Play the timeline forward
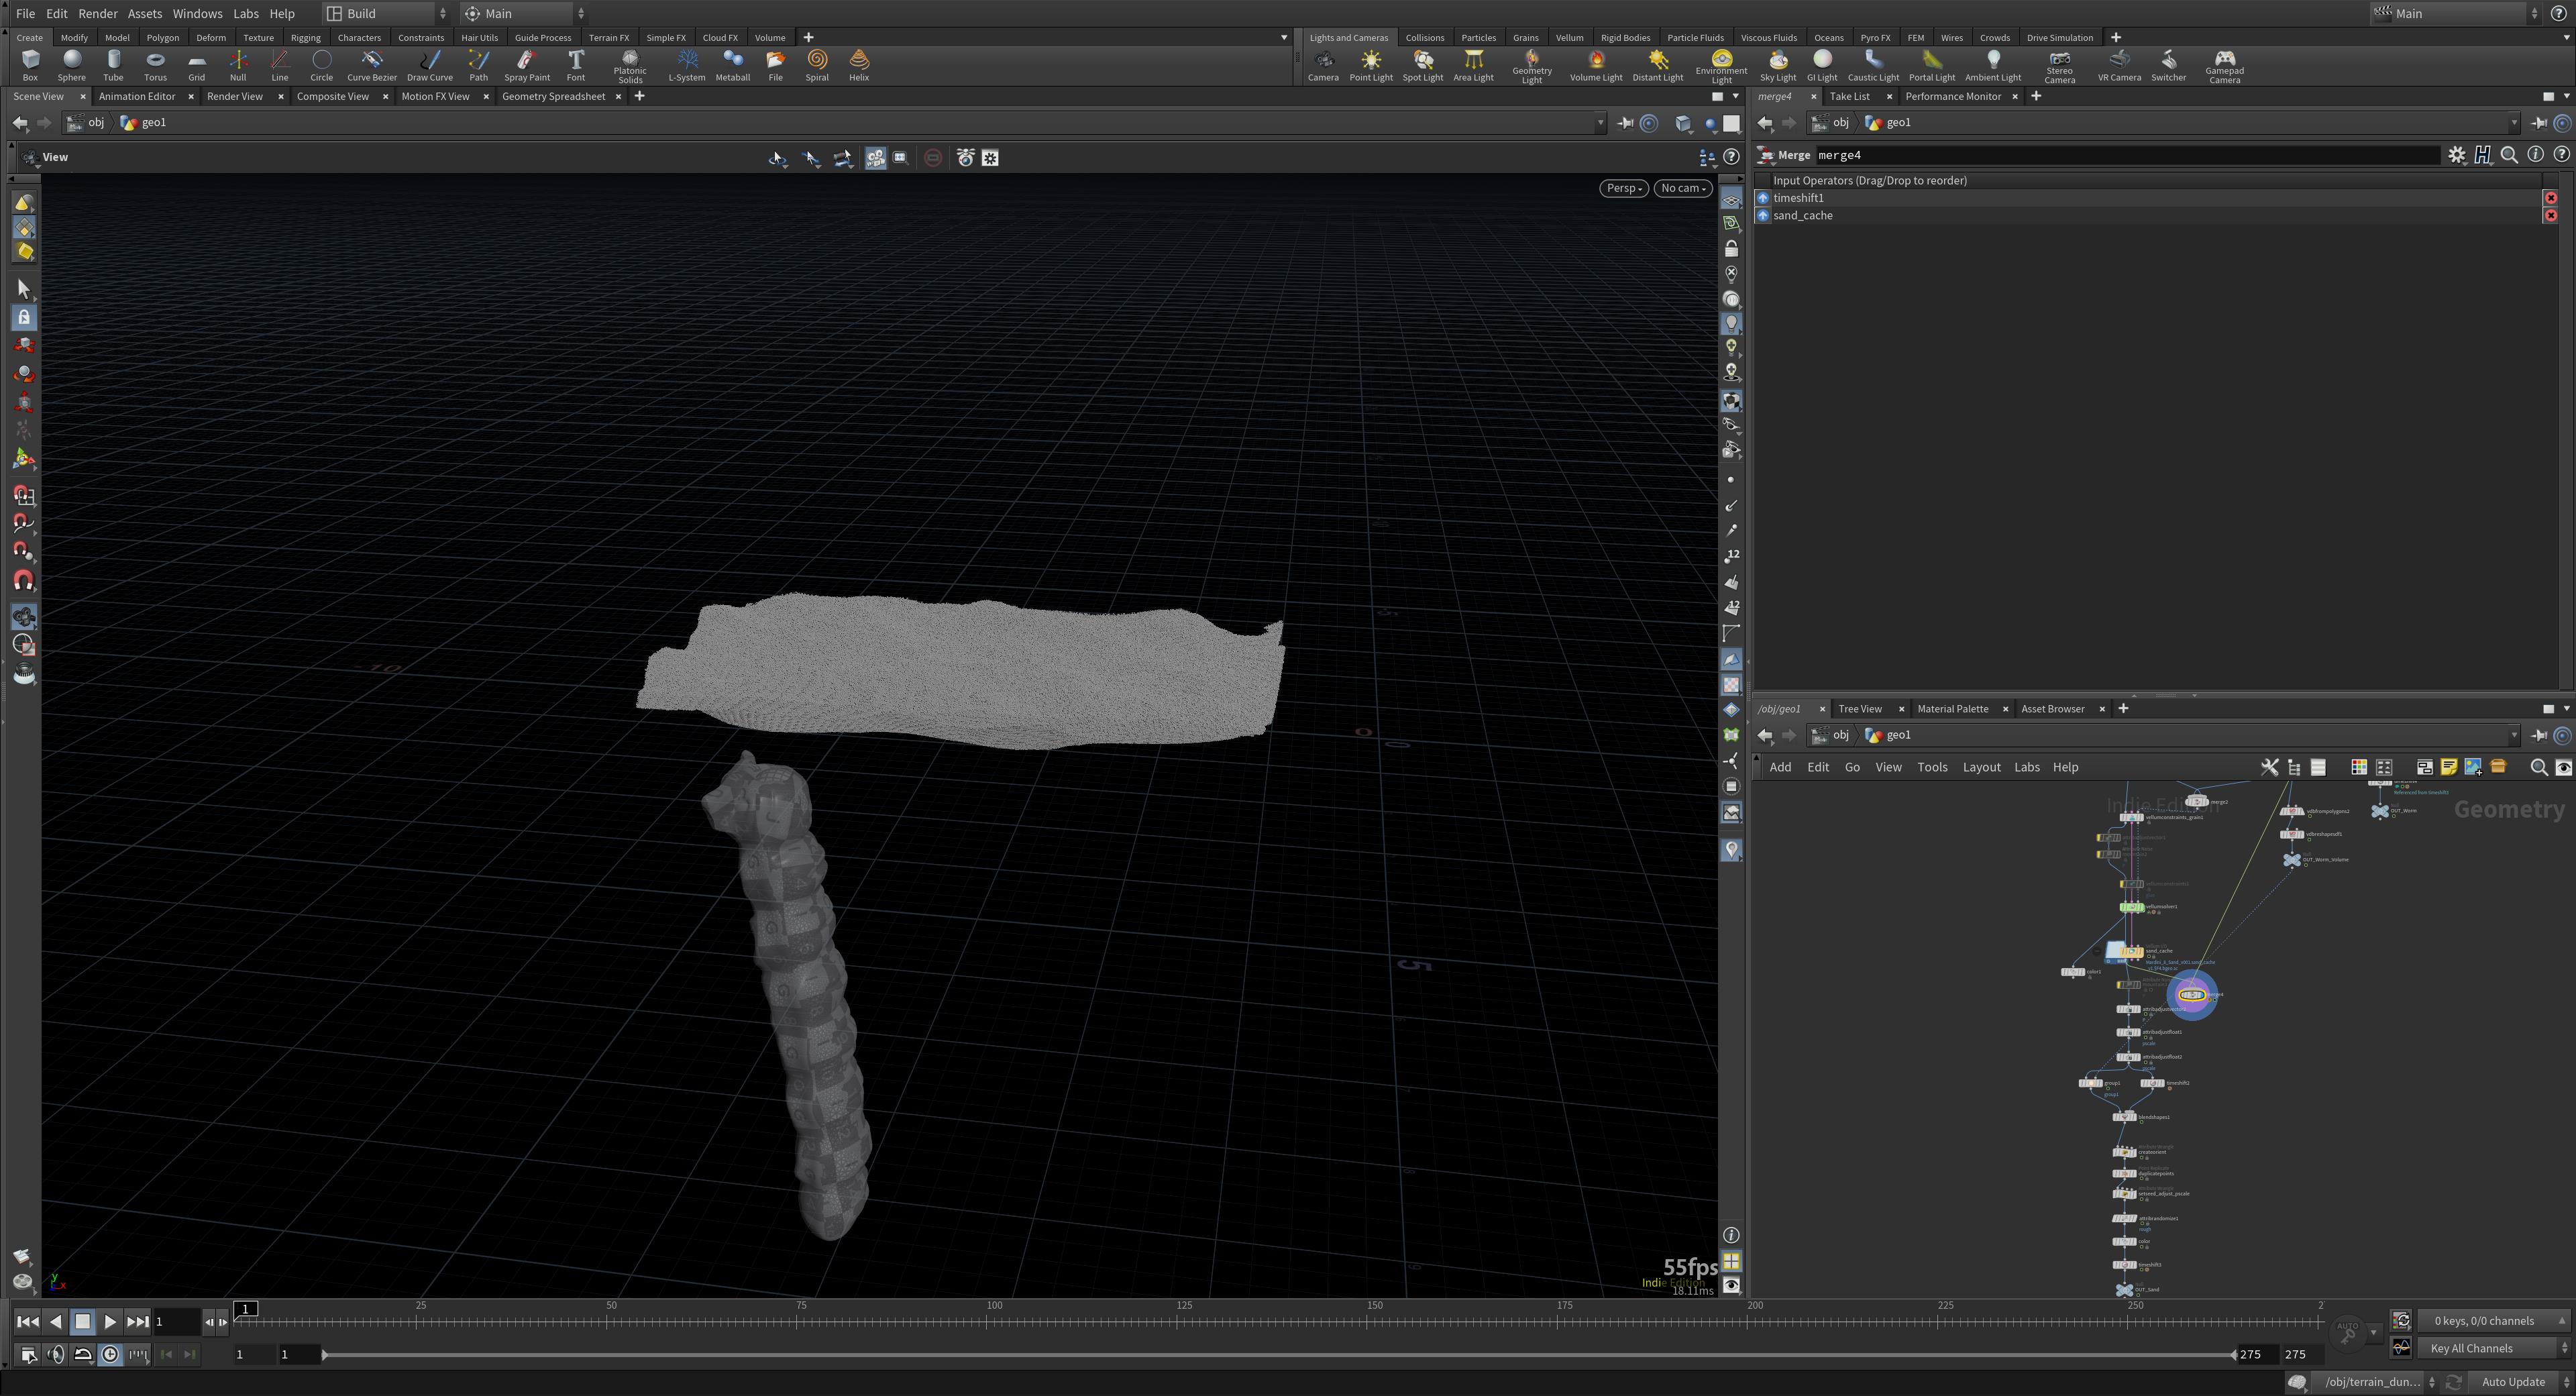The width and height of the screenshot is (2576, 1396). pos(110,1321)
